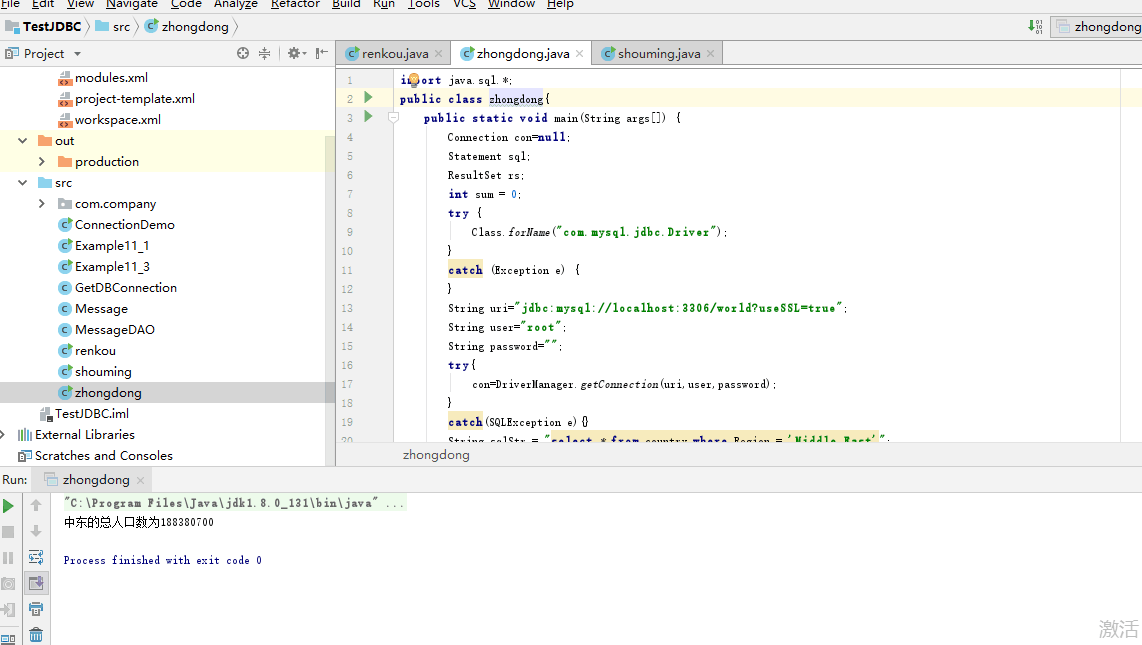The width and height of the screenshot is (1142, 645).
Task: Select ConnectionDemo class
Action: (117, 225)
